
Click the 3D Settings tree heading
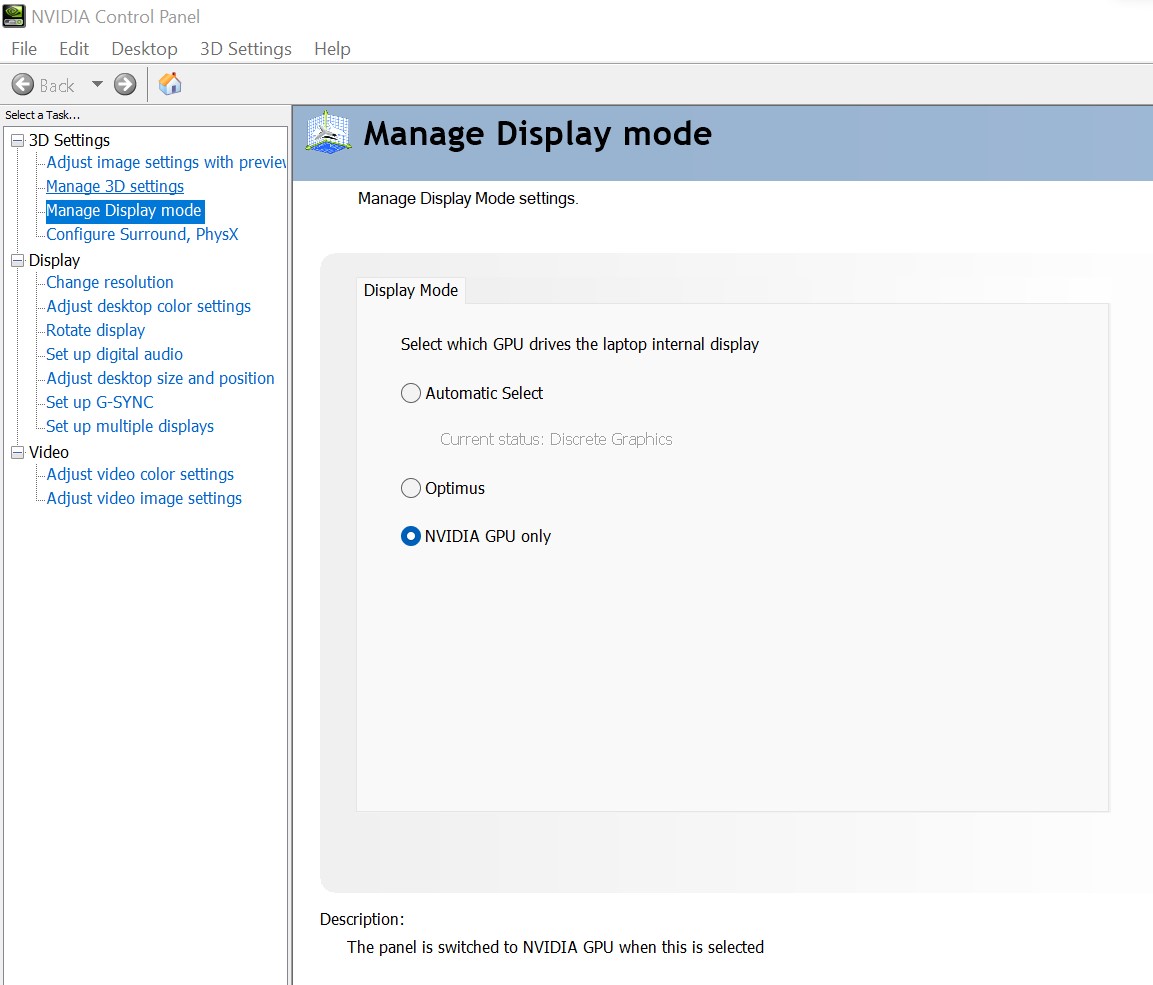pyautogui.click(x=69, y=140)
